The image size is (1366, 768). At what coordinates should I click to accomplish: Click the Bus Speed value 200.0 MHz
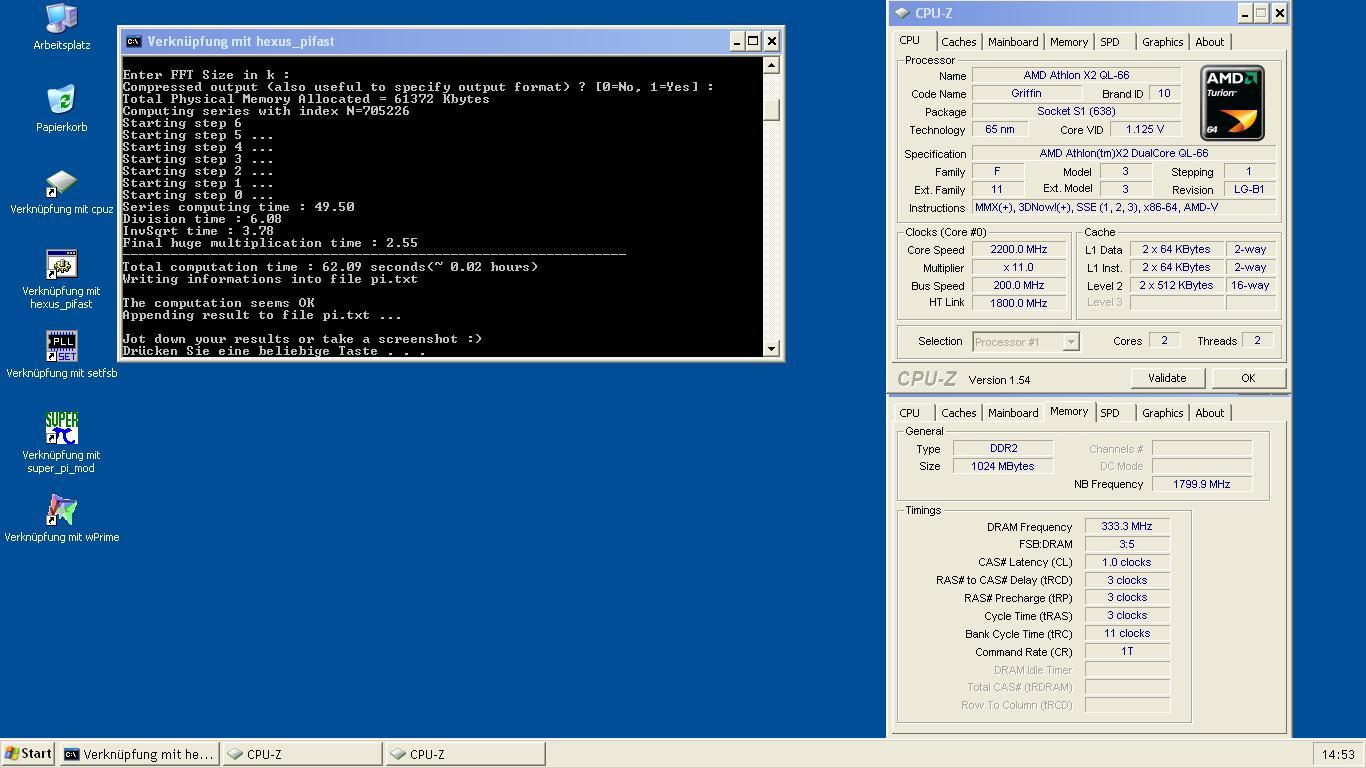pos(1018,286)
